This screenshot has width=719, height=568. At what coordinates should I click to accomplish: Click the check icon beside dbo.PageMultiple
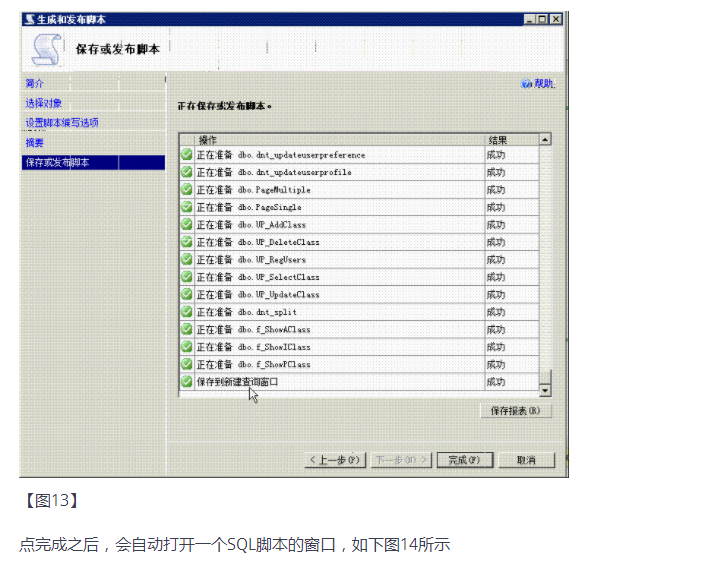click(x=187, y=189)
